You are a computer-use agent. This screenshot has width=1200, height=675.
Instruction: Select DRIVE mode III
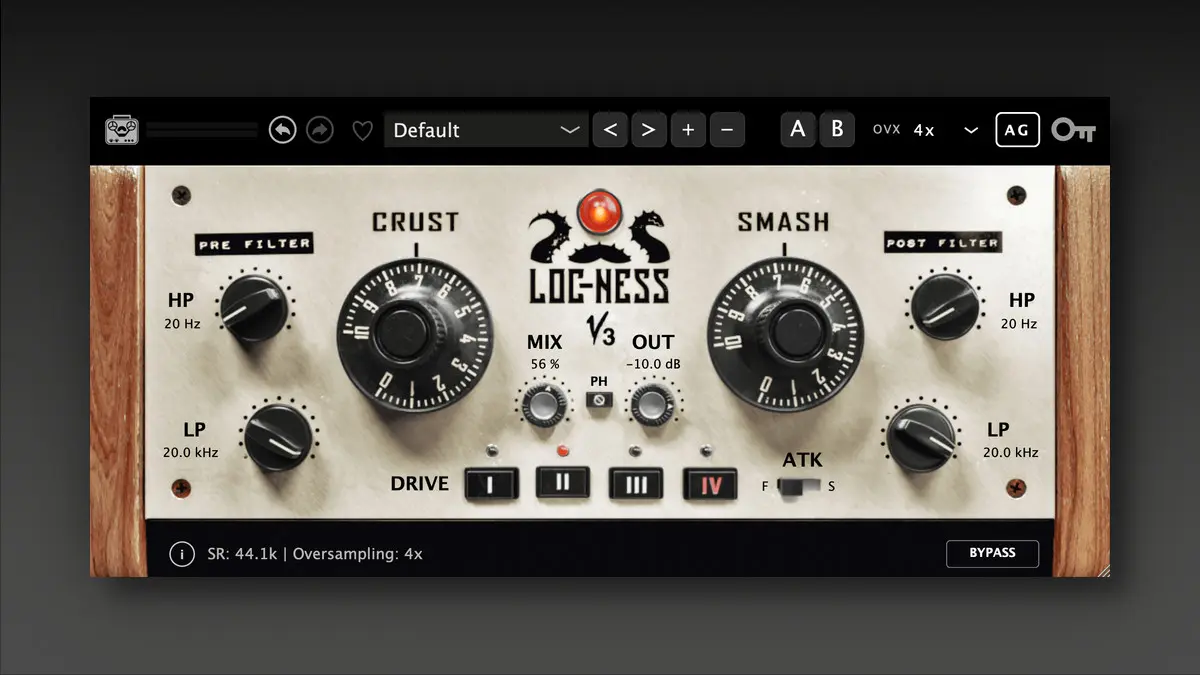pos(637,485)
